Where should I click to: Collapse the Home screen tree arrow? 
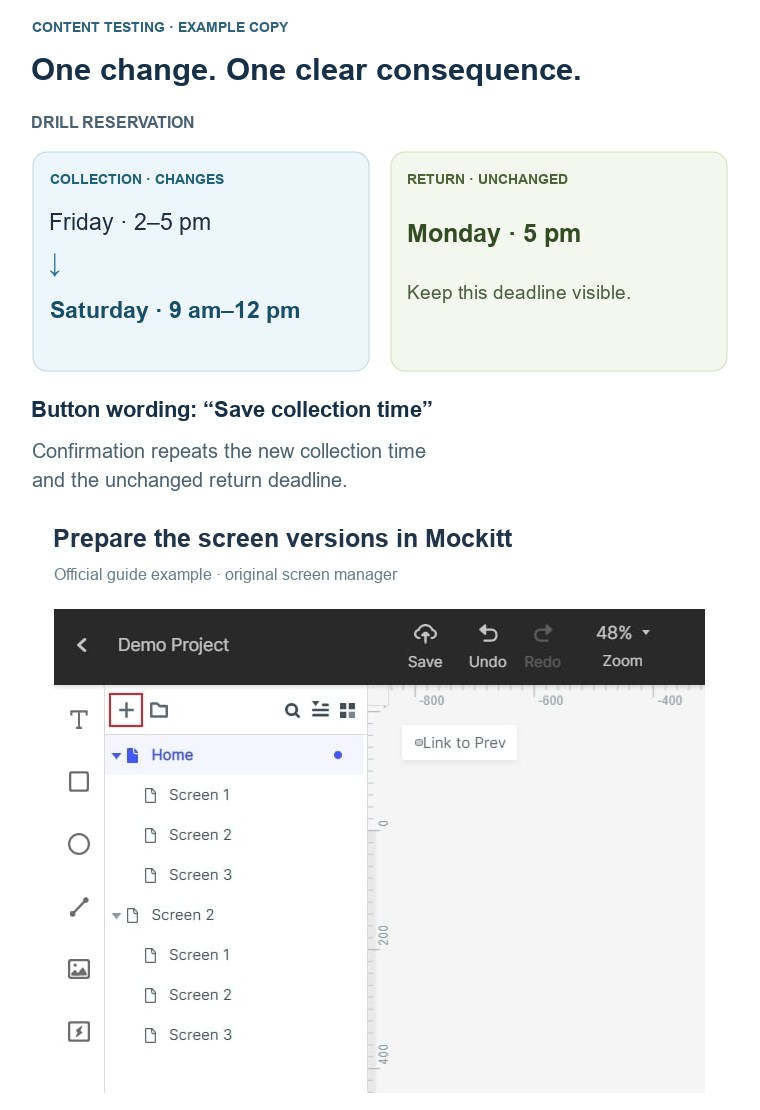[x=116, y=756]
